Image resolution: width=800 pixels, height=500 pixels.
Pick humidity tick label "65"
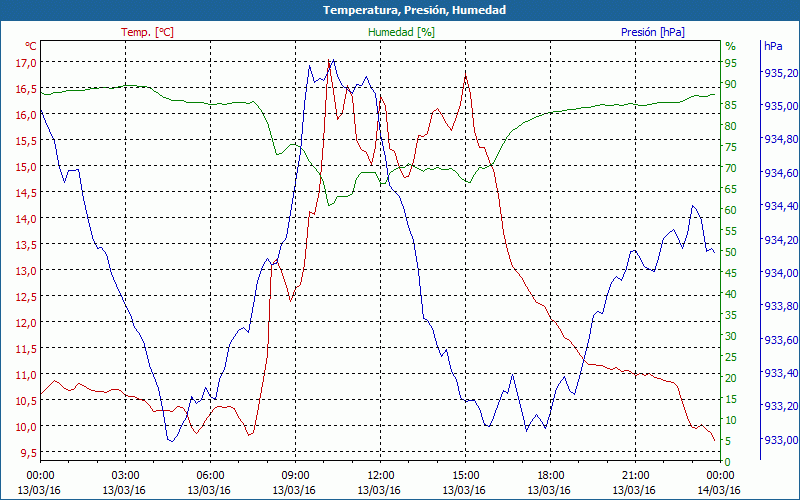731,189
